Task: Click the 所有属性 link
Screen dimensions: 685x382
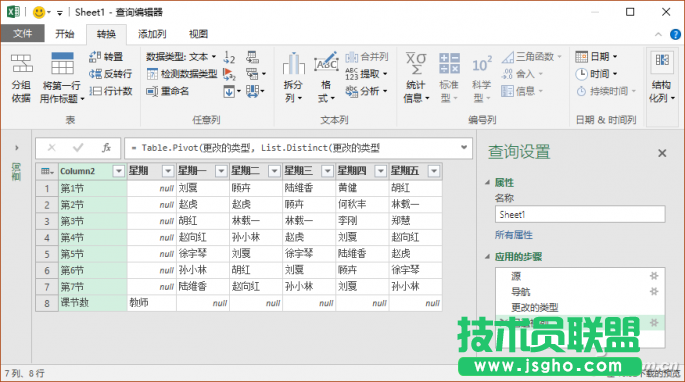Action: click(514, 235)
